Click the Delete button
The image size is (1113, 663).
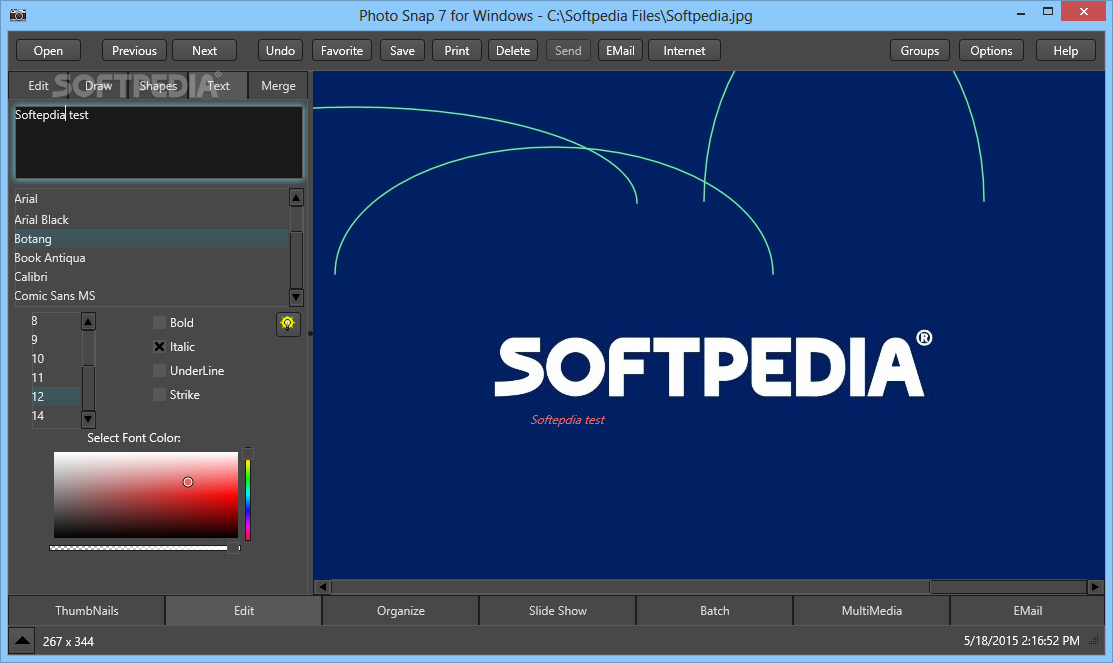pos(513,50)
